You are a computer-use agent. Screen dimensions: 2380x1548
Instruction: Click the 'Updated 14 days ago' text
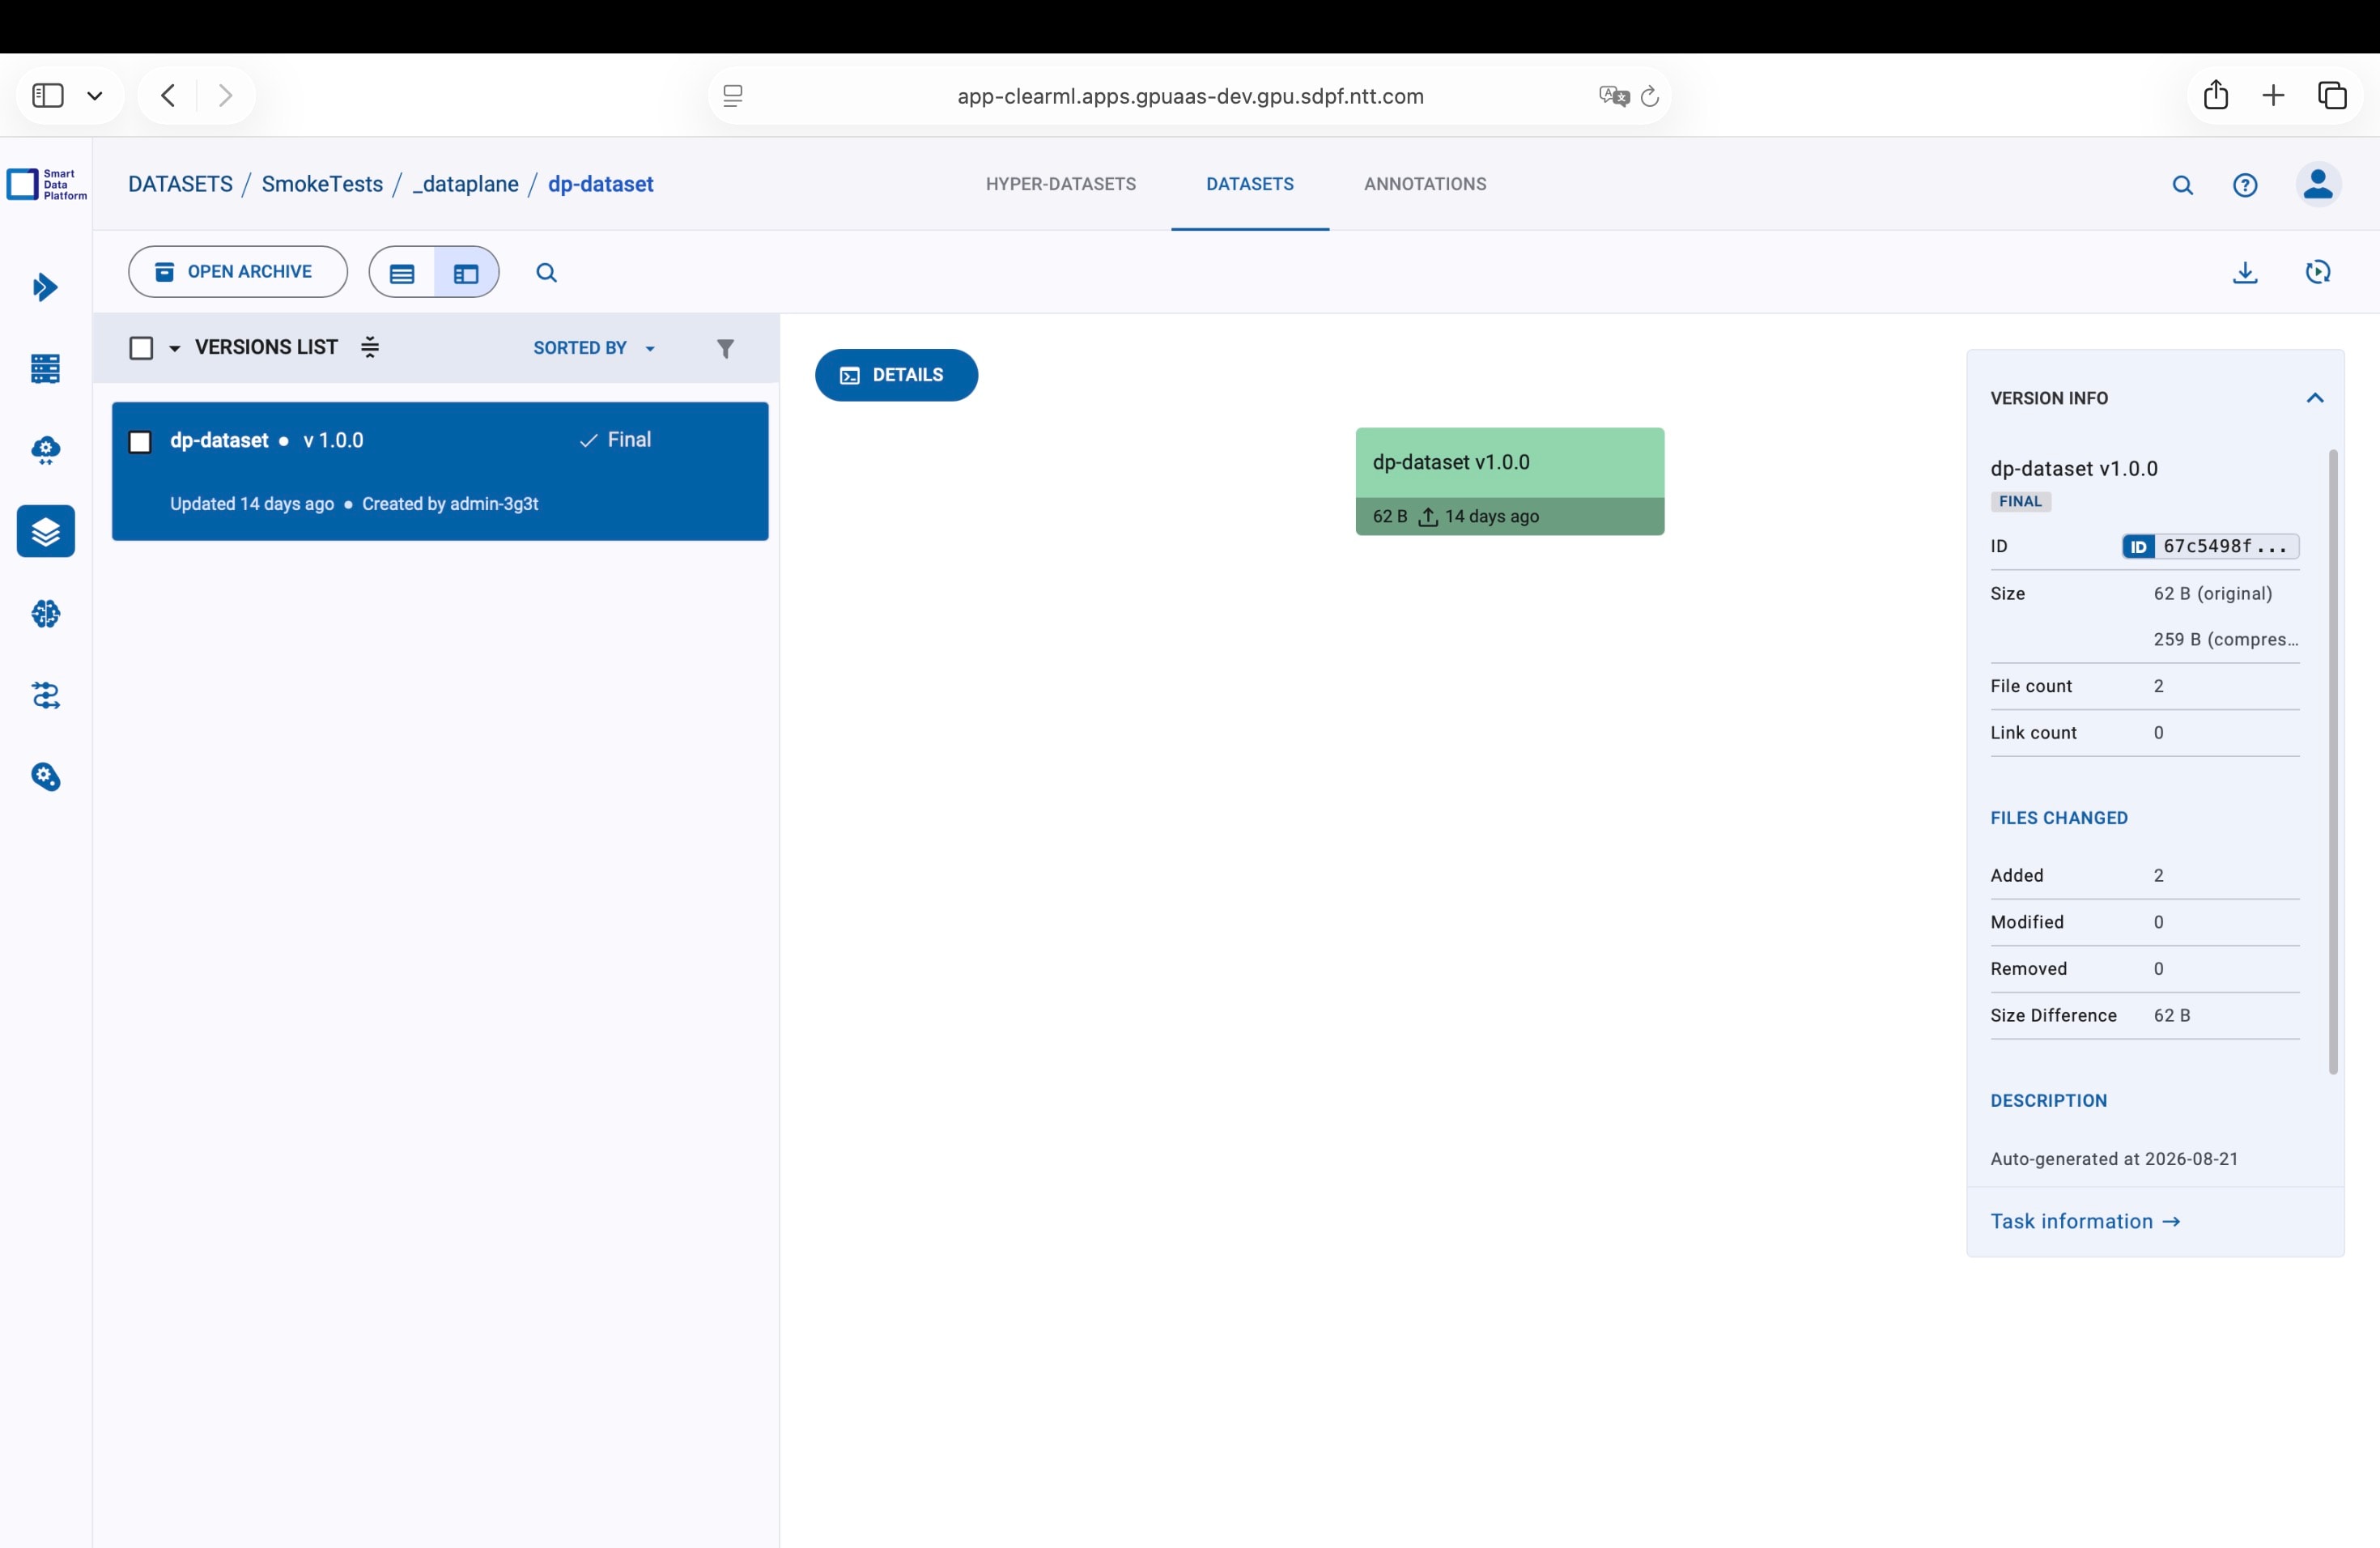pyautogui.click(x=252, y=504)
